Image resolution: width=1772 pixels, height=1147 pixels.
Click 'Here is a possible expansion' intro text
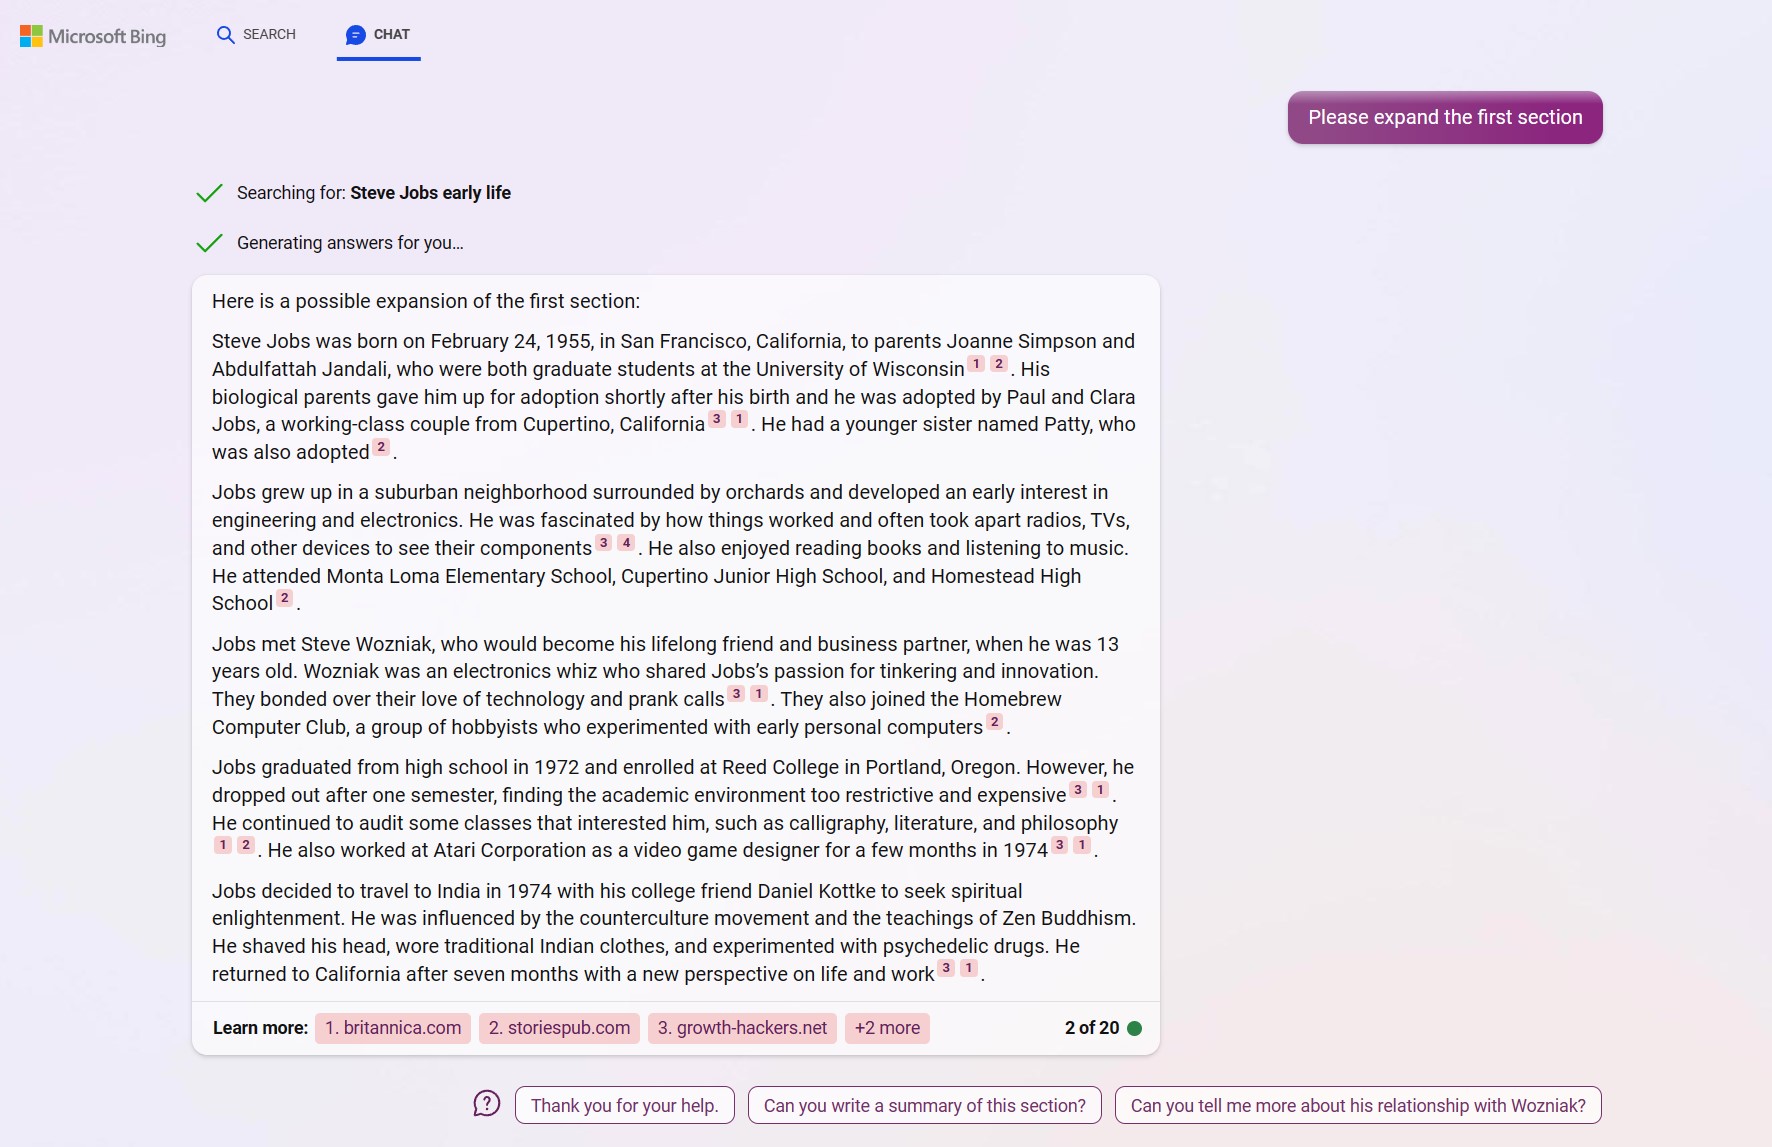426,301
